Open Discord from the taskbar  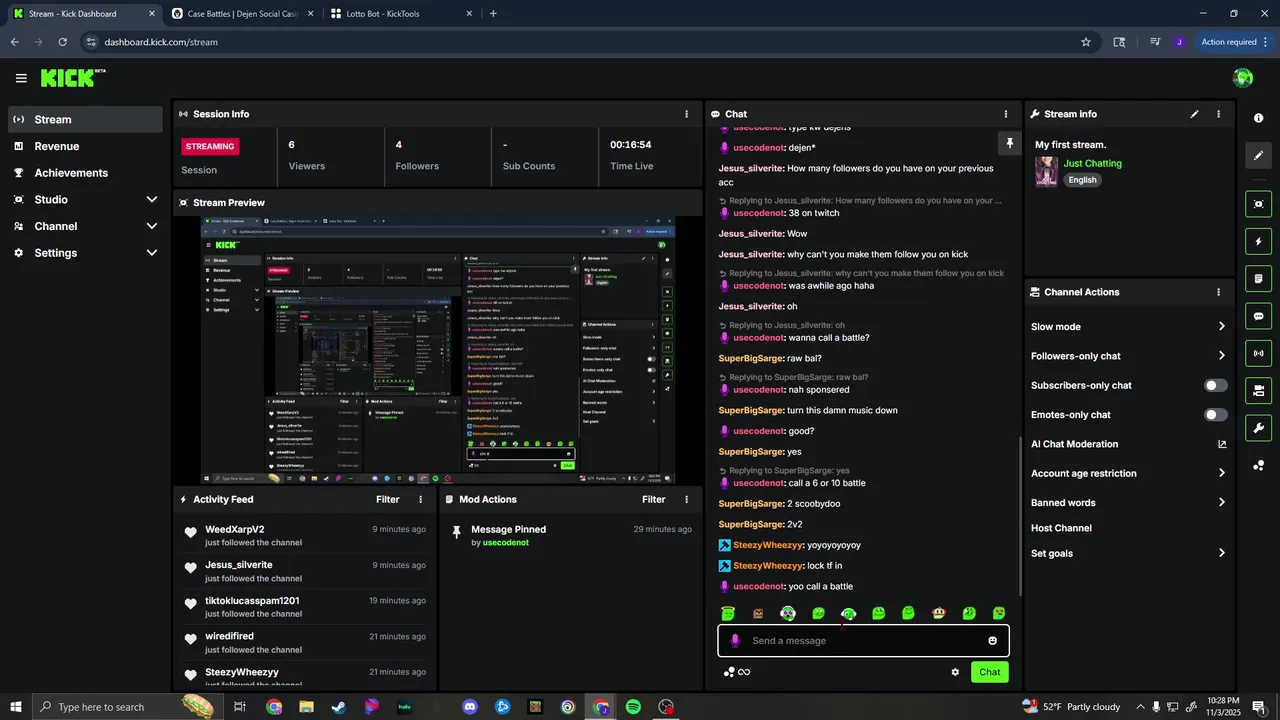click(x=470, y=707)
